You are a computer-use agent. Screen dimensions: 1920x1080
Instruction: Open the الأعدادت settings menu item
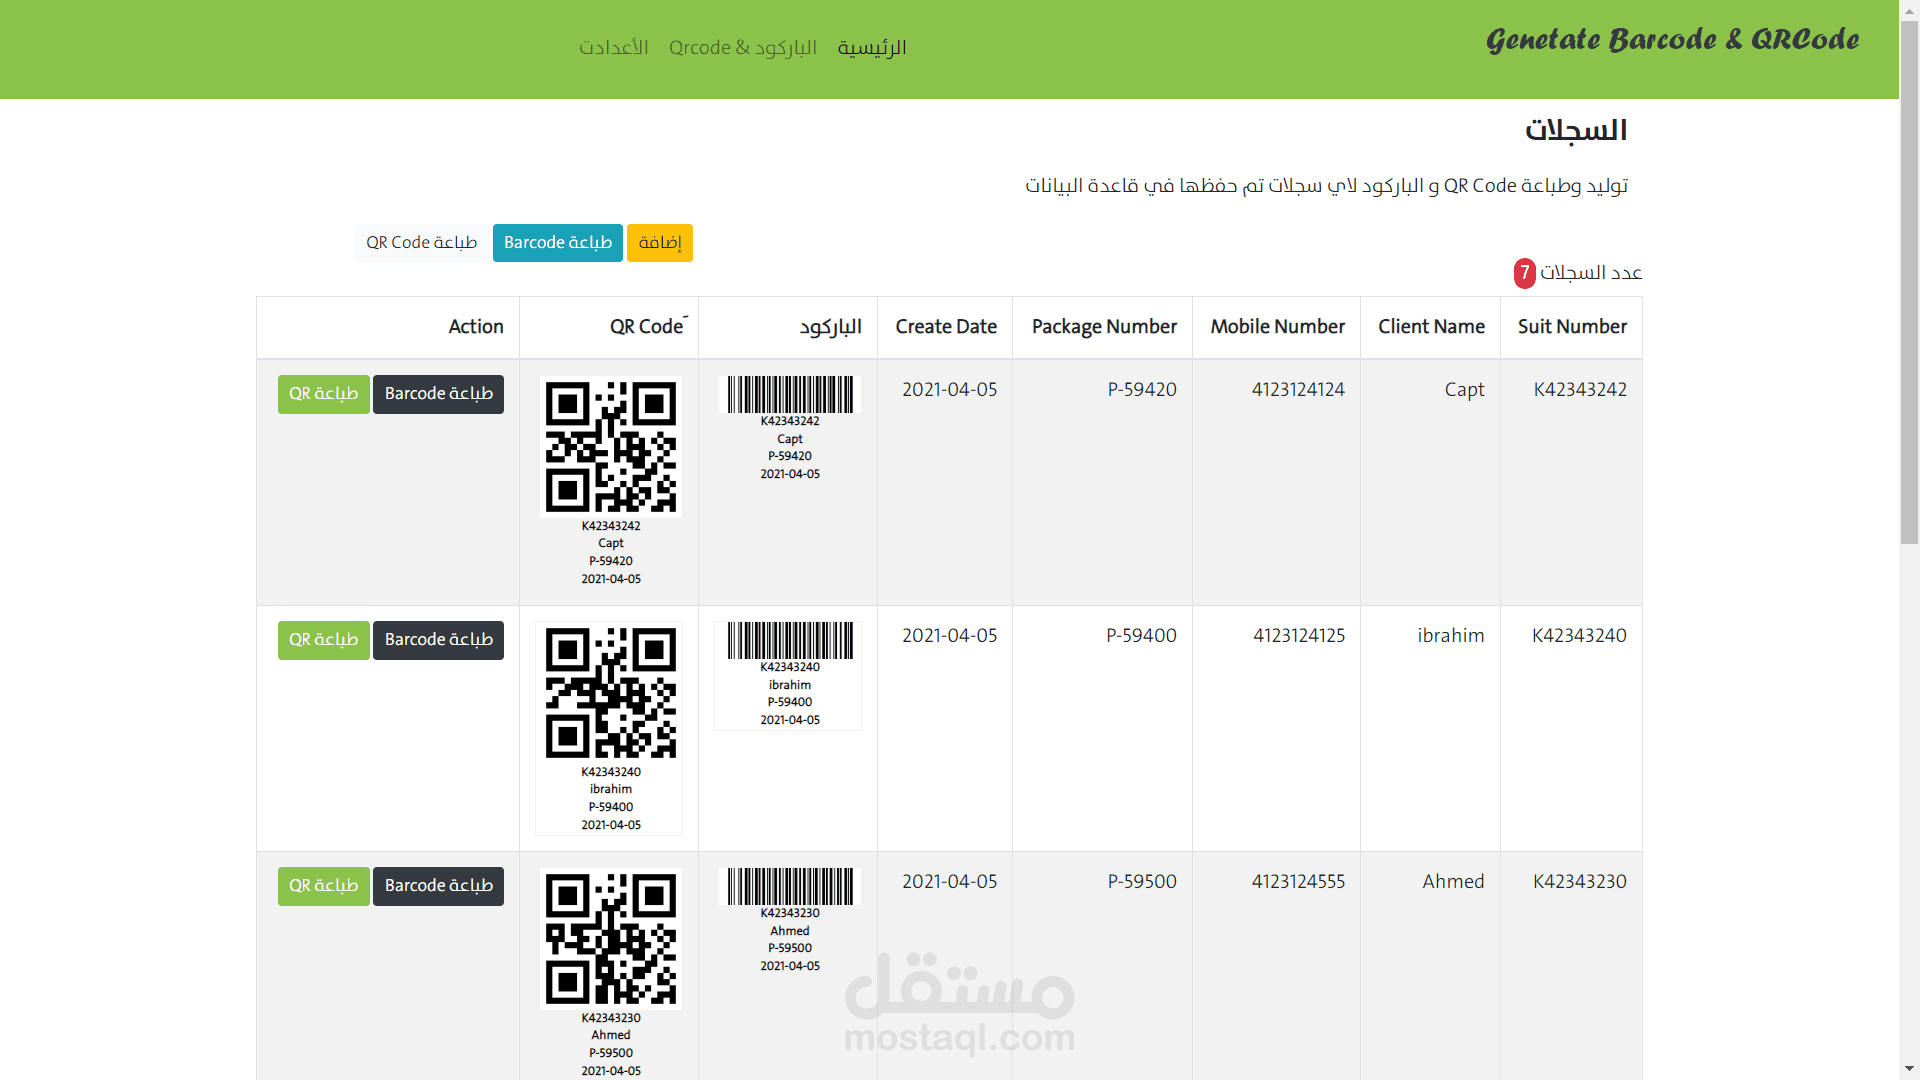pyautogui.click(x=614, y=48)
